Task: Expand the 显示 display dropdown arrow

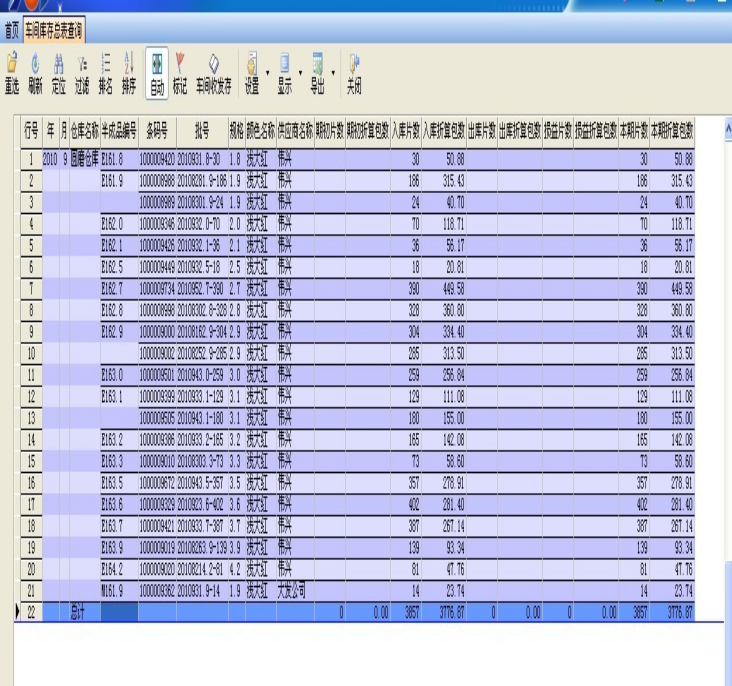Action: [x=301, y=72]
